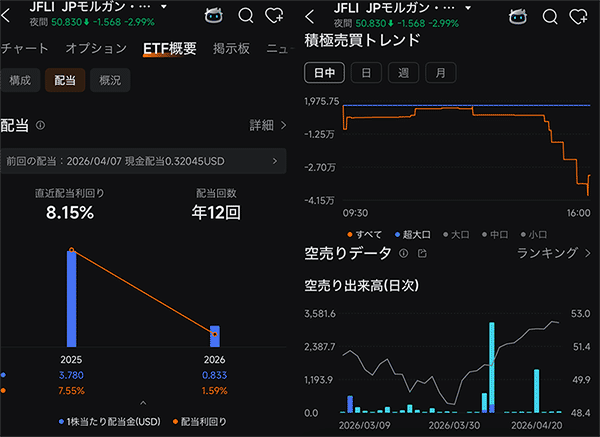600x437 pixels.
Task: Select 概況 sub-tab
Action: tap(110, 80)
